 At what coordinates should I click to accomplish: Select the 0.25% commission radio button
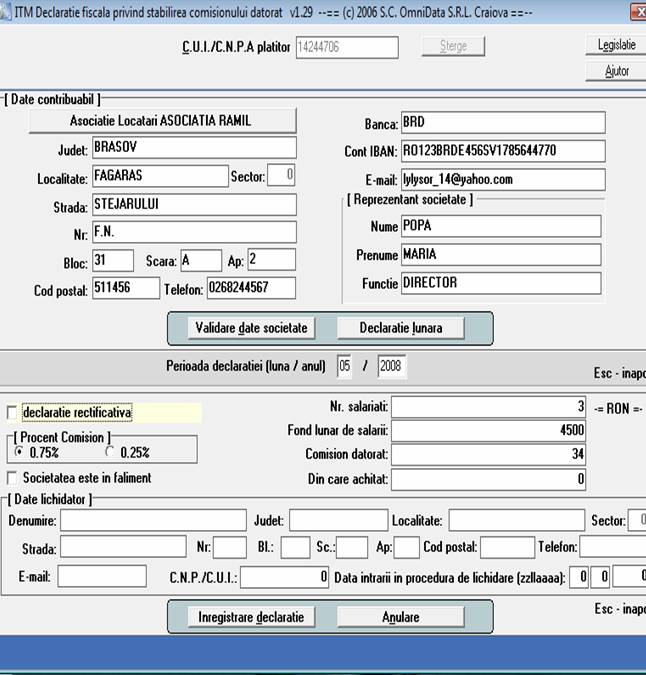(110, 452)
